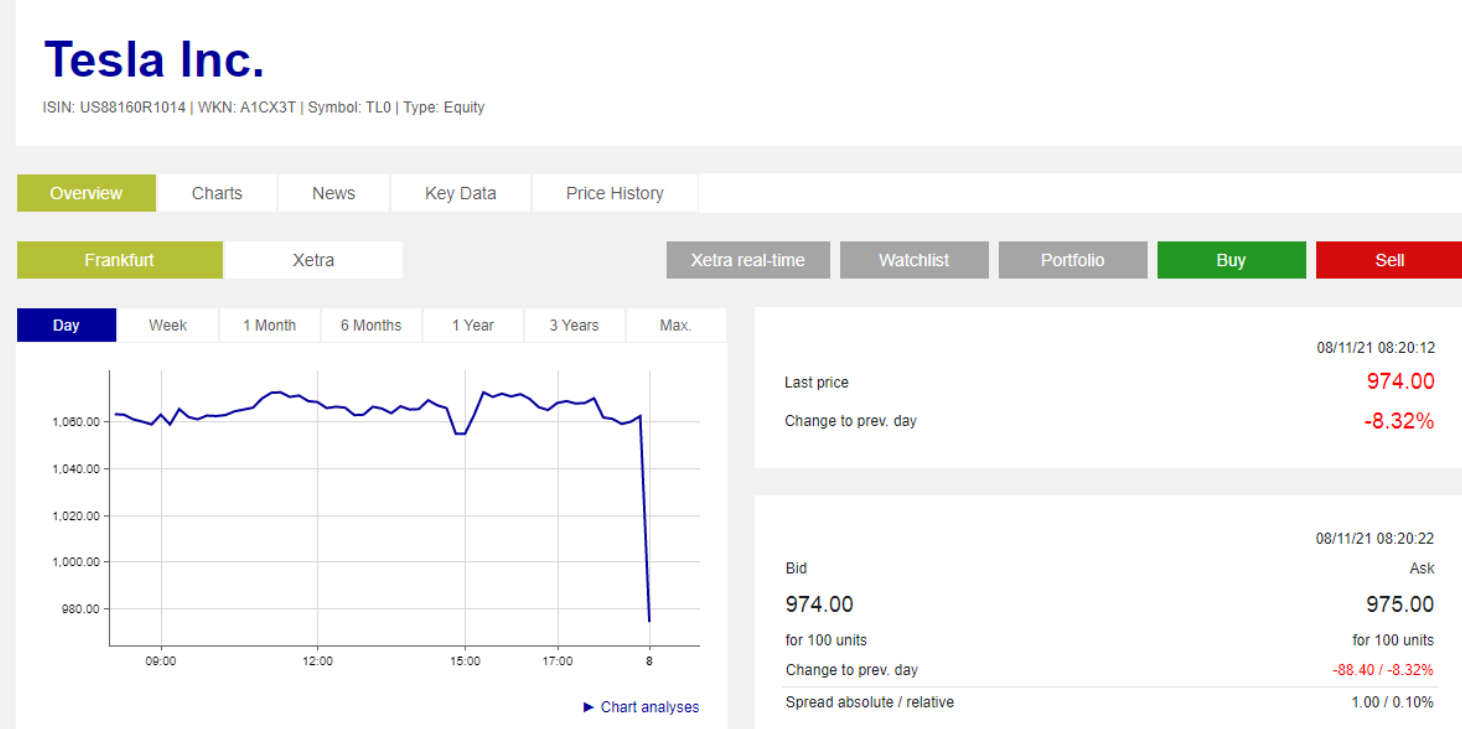Click the Spread absolute / relative label
1462x729 pixels.
[x=870, y=702]
